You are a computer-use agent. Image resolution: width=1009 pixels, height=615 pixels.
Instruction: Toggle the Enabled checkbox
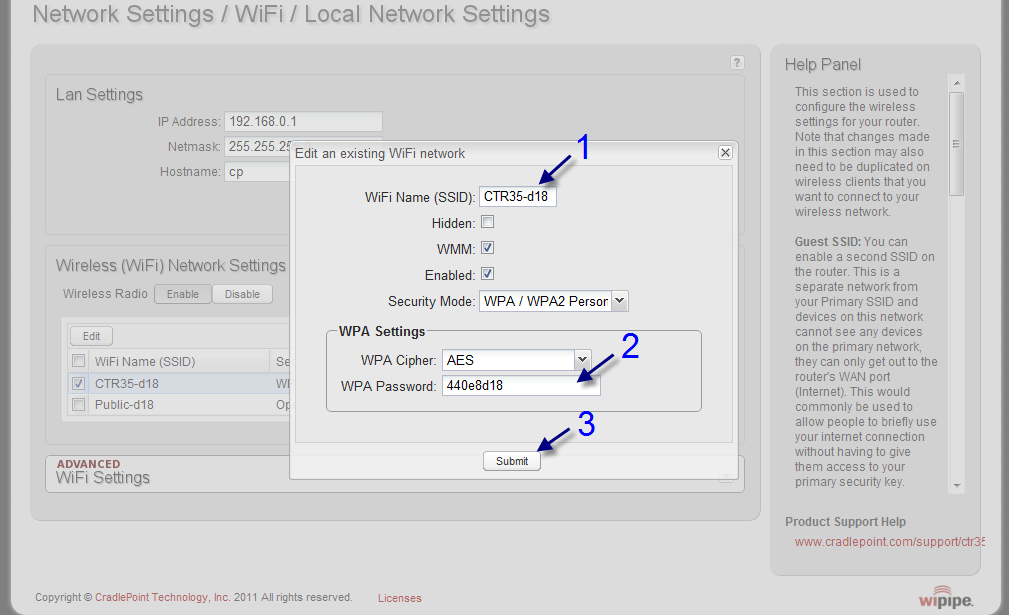tap(488, 273)
